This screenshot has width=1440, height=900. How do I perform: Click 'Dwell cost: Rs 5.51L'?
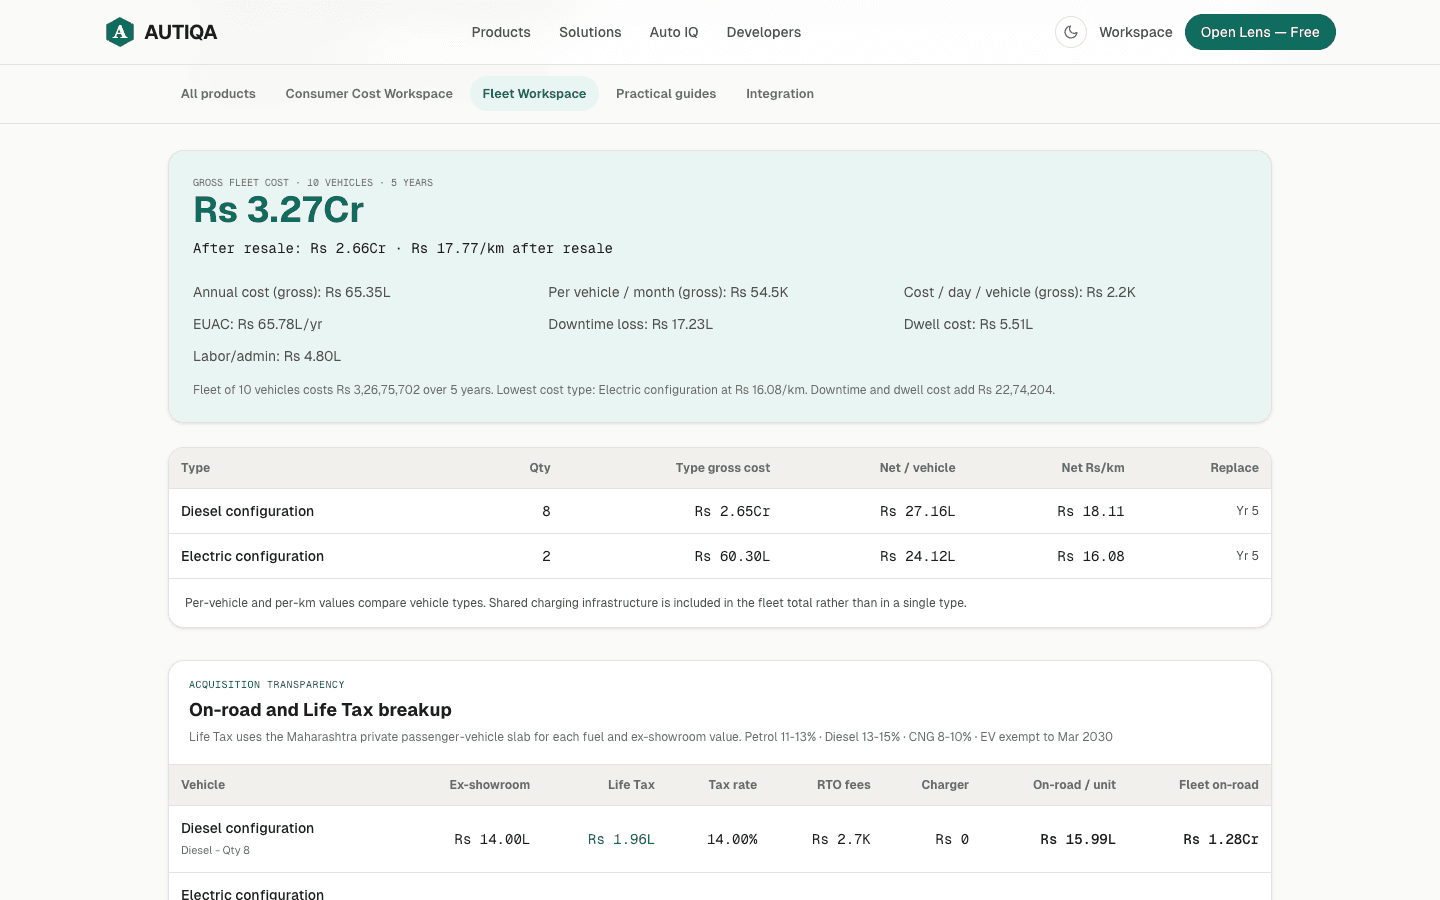pos(968,324)
